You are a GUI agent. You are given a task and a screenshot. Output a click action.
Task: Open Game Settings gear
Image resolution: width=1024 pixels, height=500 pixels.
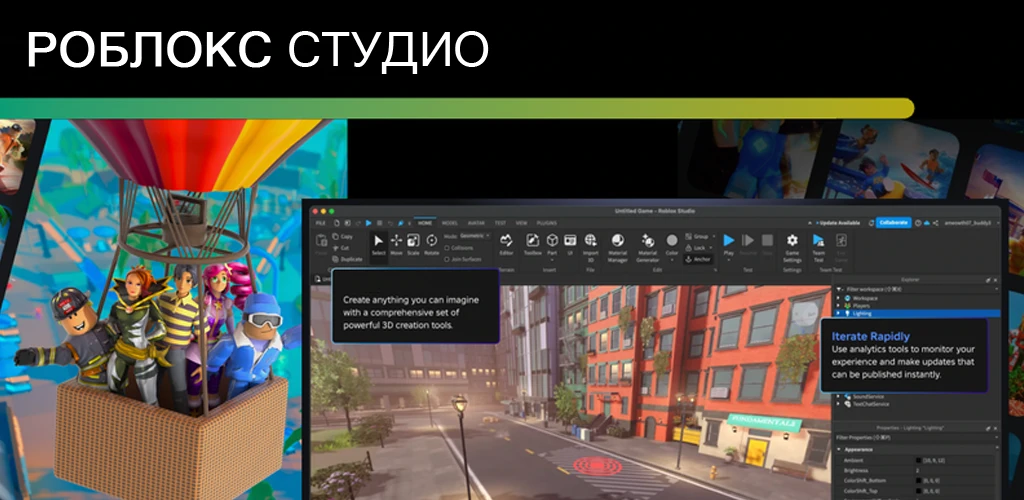(792, 247)
